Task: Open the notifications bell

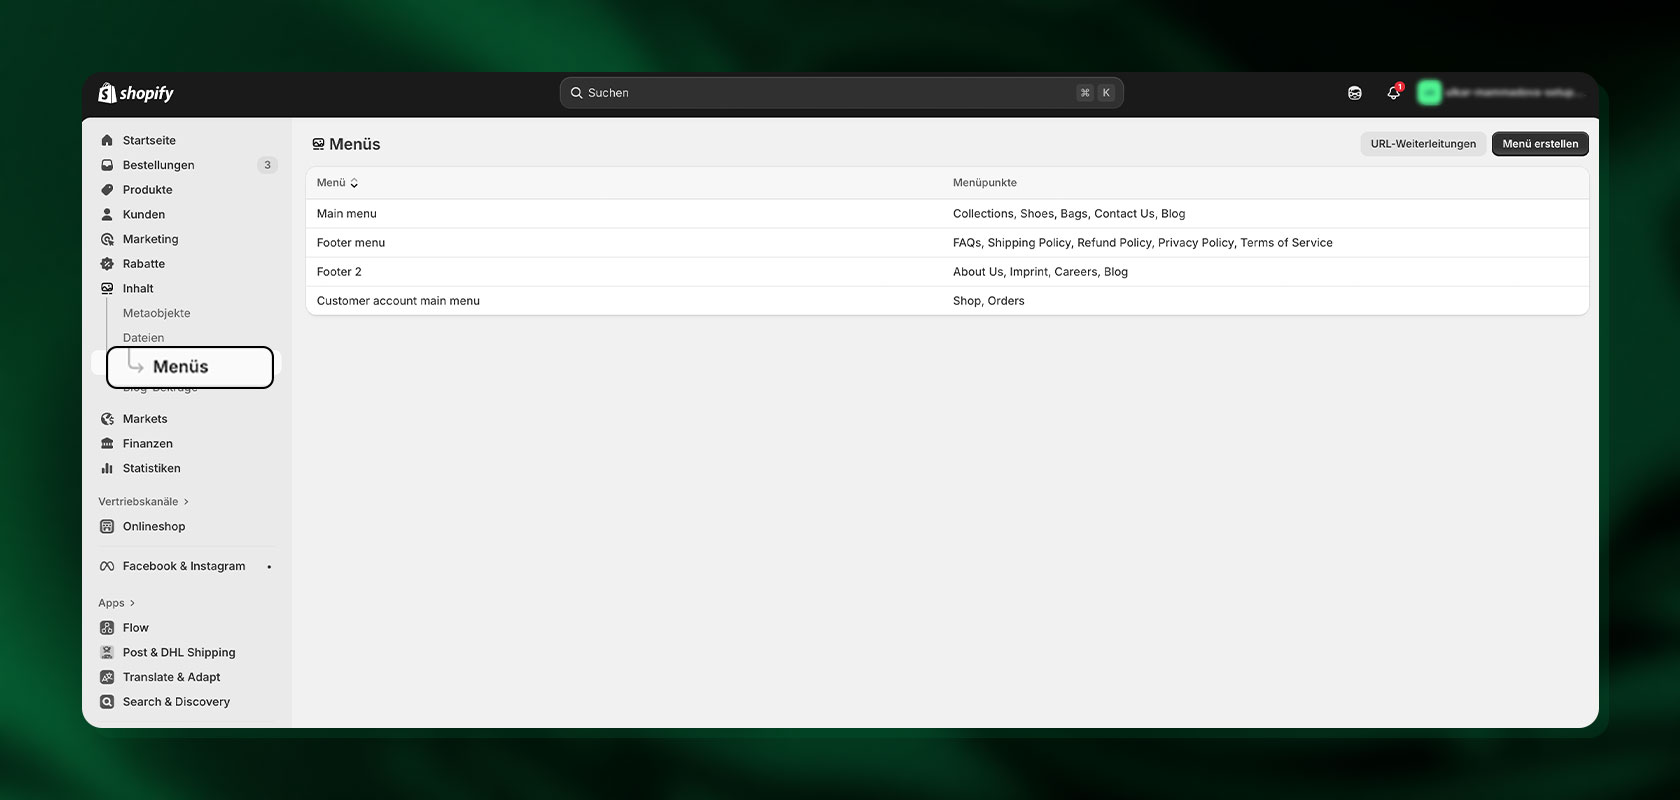Action: pos(1394,92)
